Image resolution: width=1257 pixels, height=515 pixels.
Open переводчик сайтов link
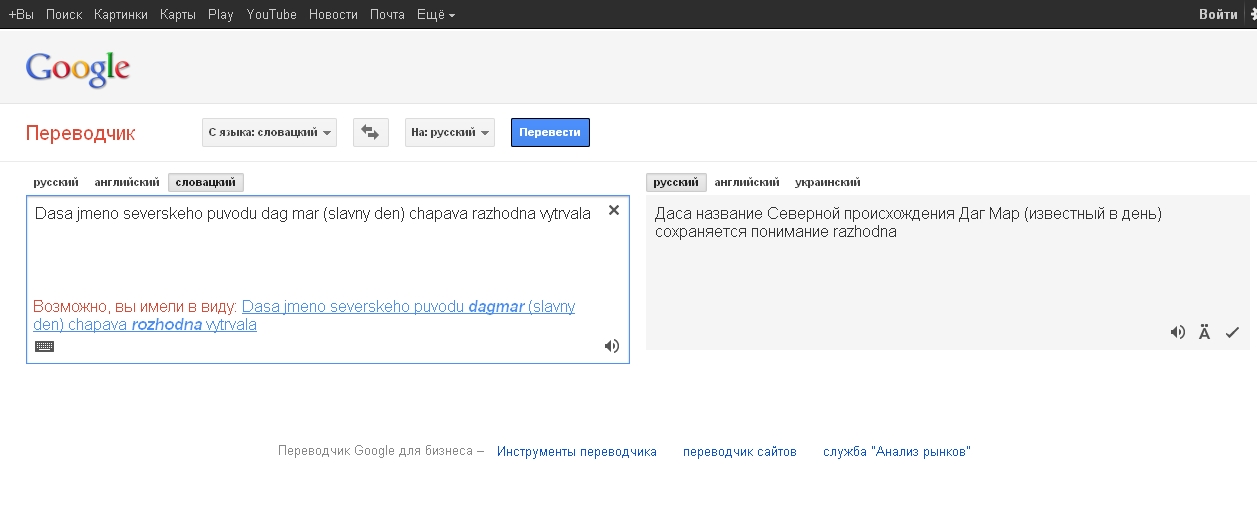pos(740,451)
